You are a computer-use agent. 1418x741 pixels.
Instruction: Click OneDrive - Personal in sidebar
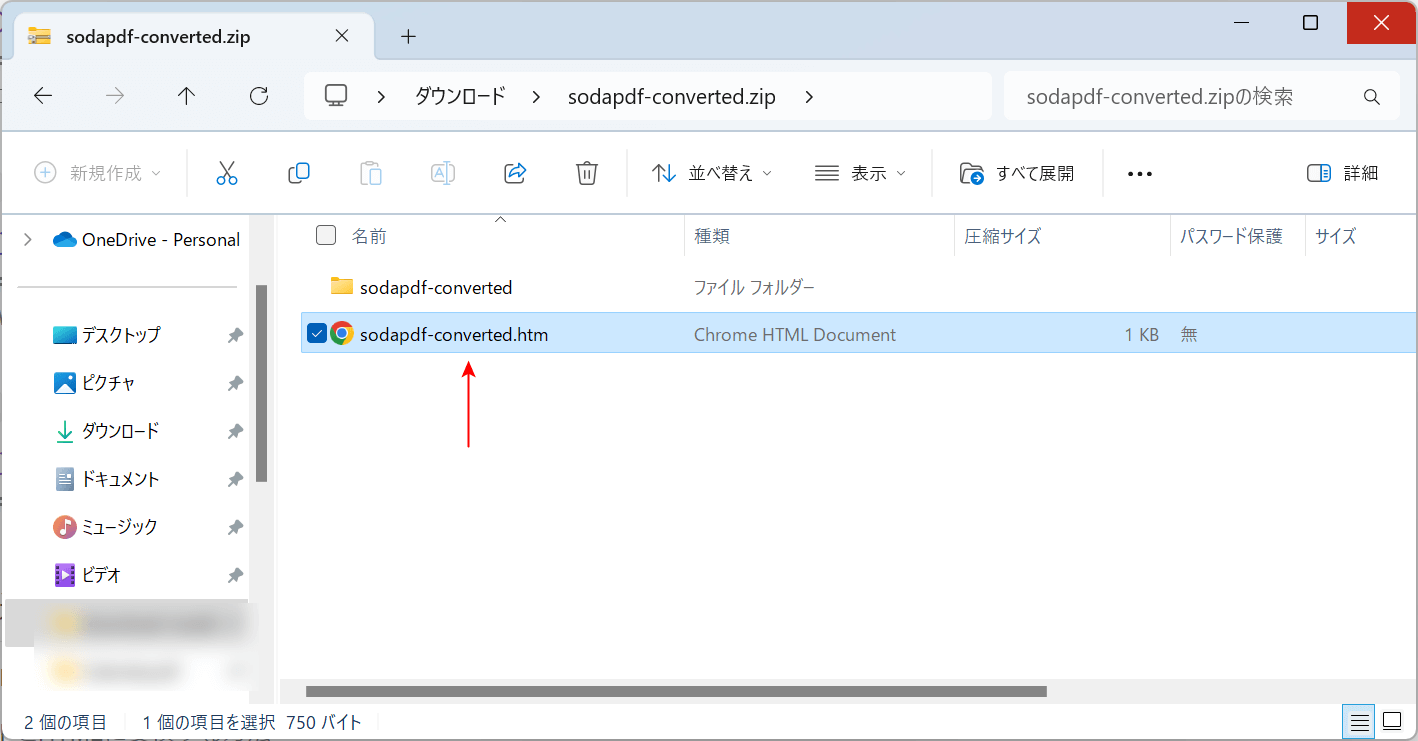(x=161, y=239)
